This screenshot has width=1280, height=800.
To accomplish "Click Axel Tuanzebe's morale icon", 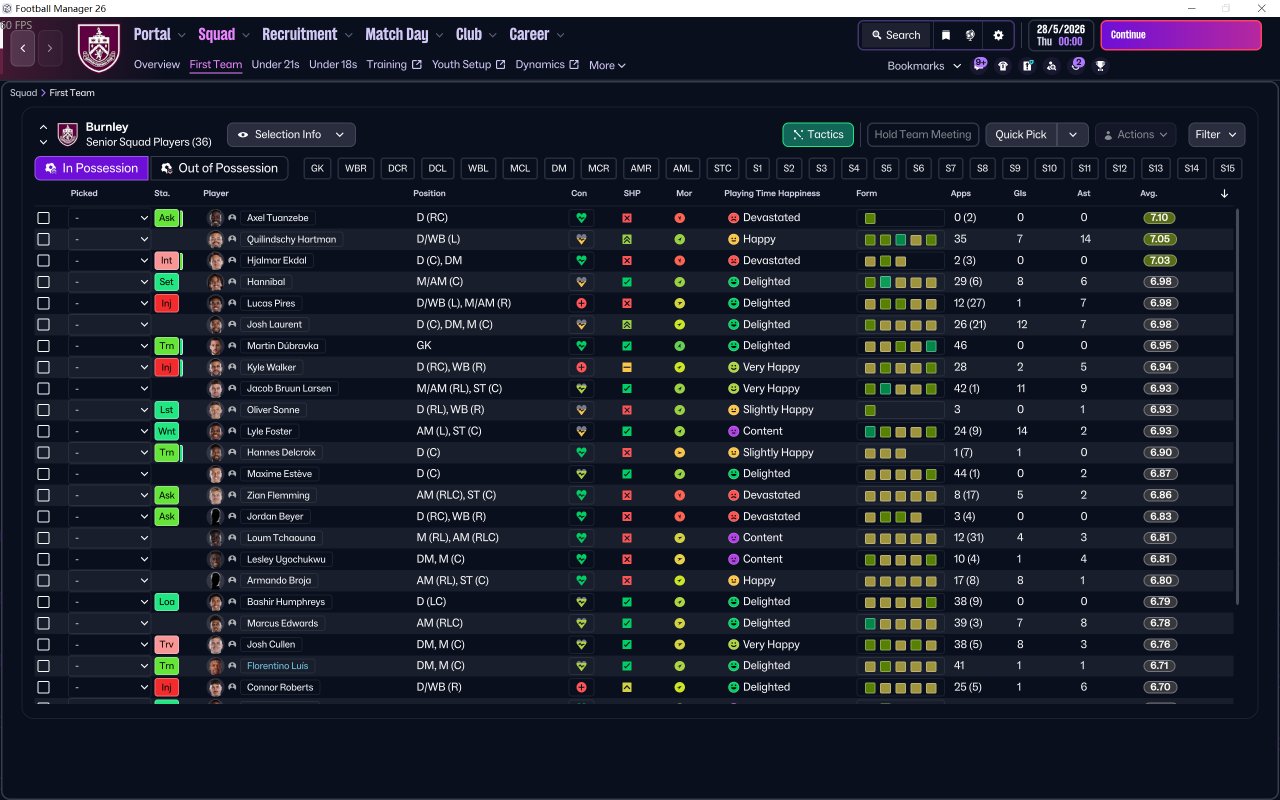I will [679, 218].
